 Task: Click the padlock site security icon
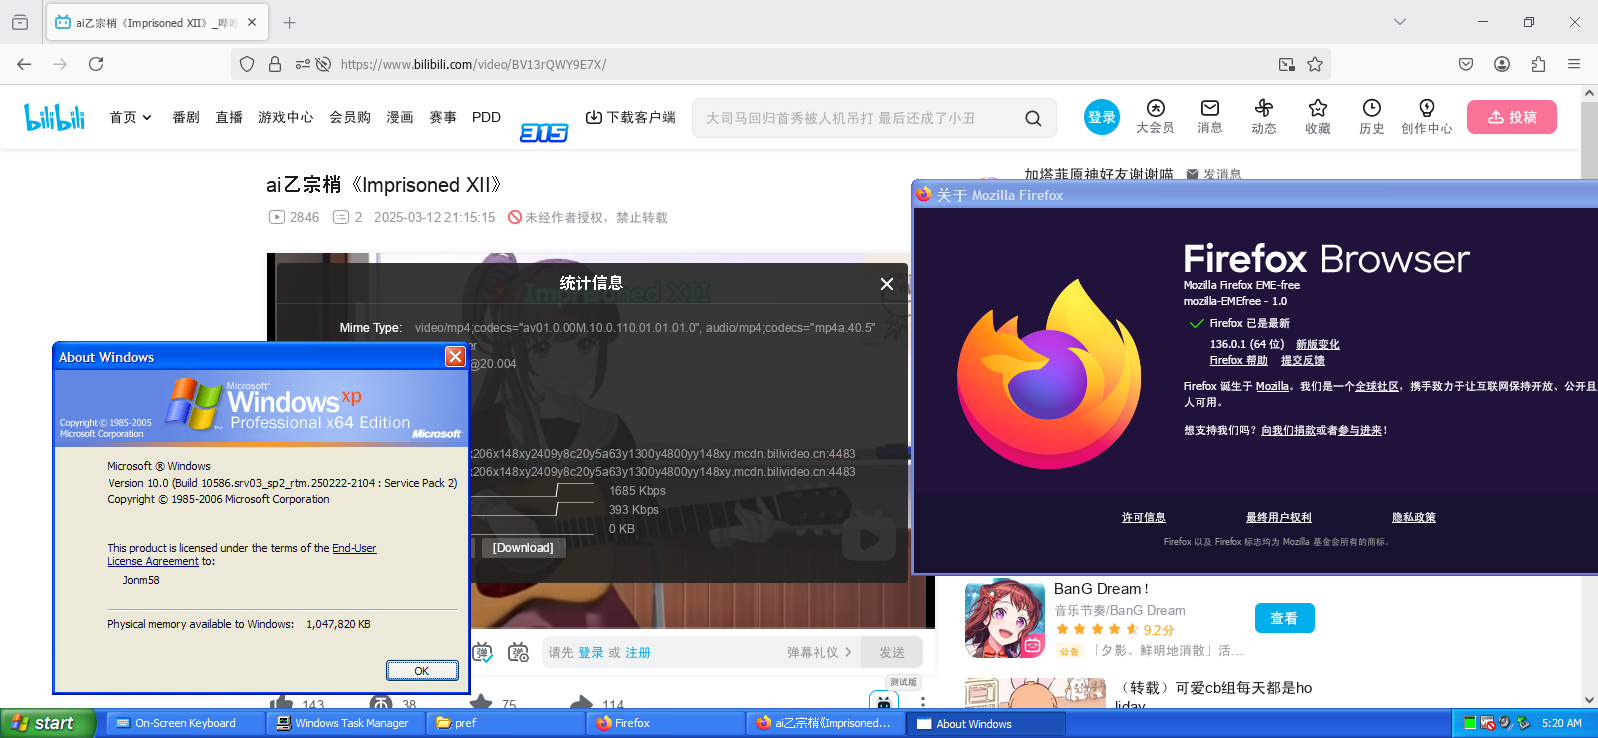(x=275, y=64)
